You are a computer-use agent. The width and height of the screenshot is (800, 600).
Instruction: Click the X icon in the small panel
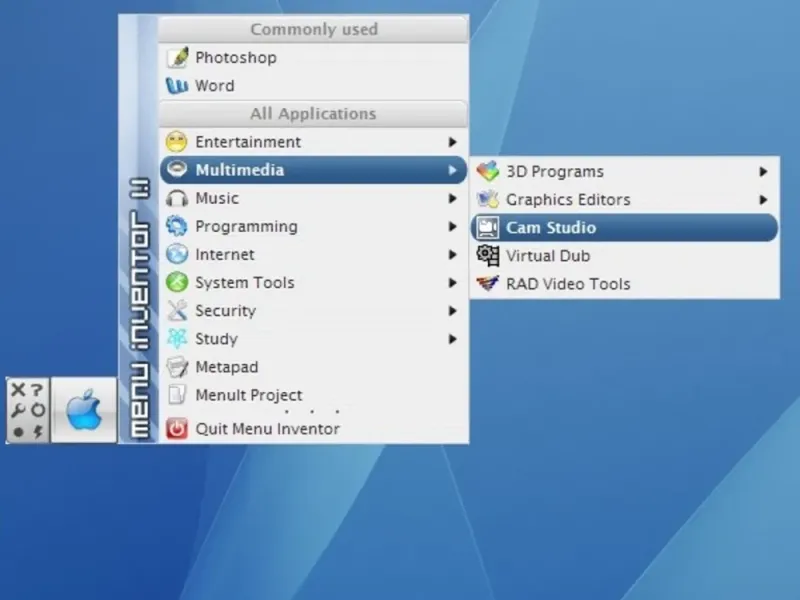pos(18,390)
